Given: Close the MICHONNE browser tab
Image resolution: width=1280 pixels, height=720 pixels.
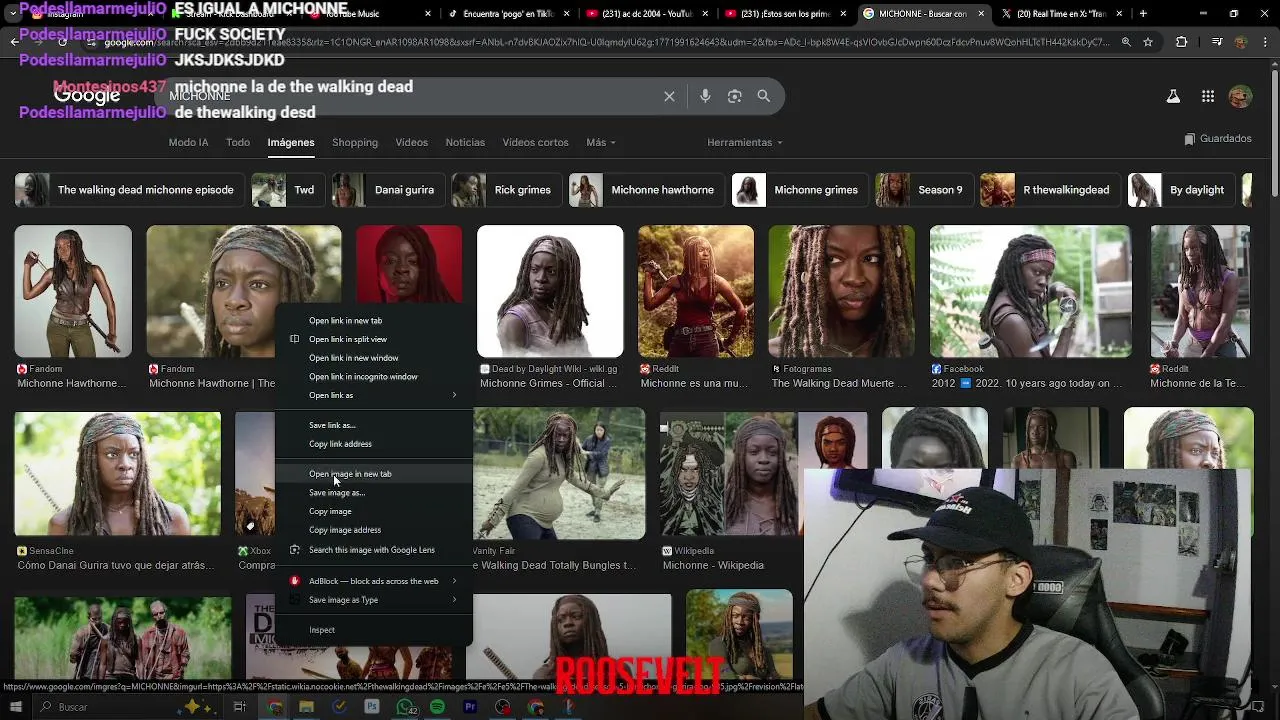Looking at the screenshot, I should pos(980,14).
